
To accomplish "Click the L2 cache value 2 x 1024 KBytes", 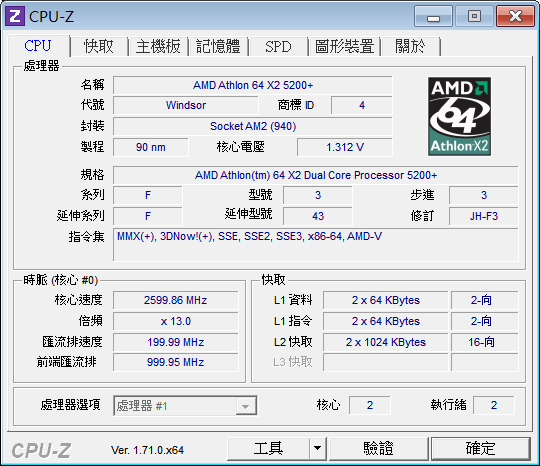I will coord(385,342).
